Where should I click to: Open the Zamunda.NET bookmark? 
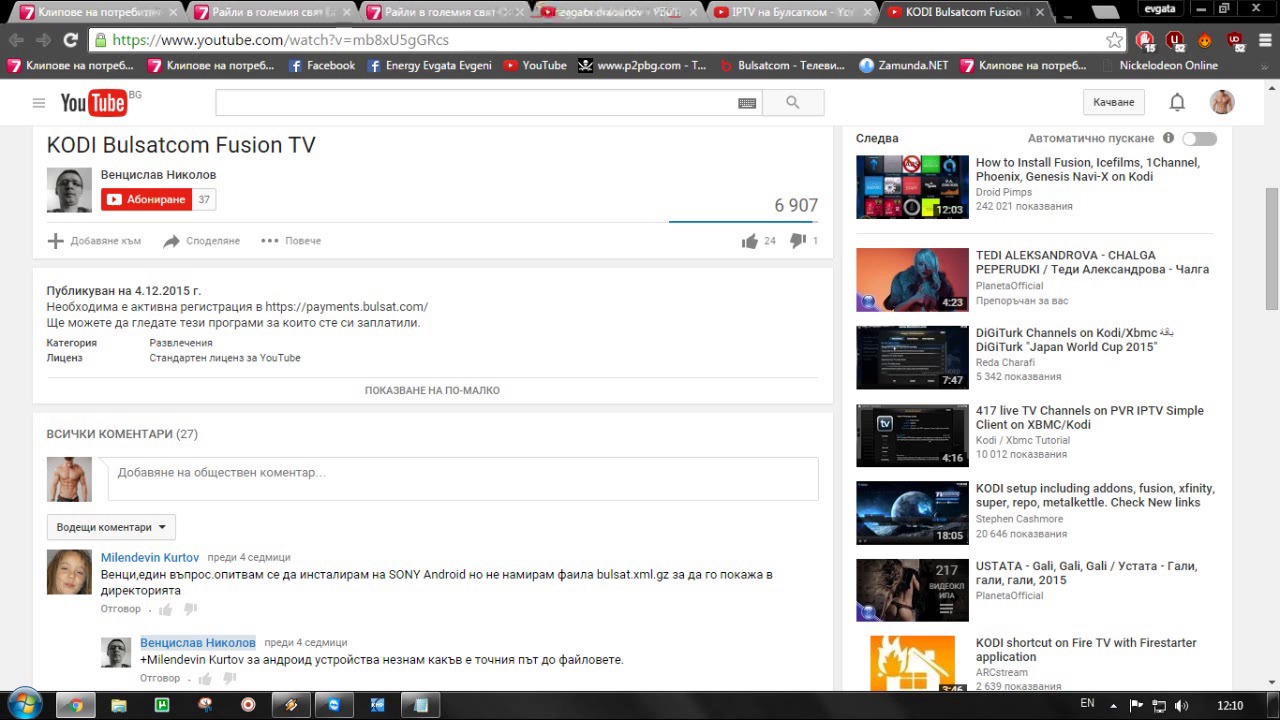pyautogui.click(x=903, y=66)
